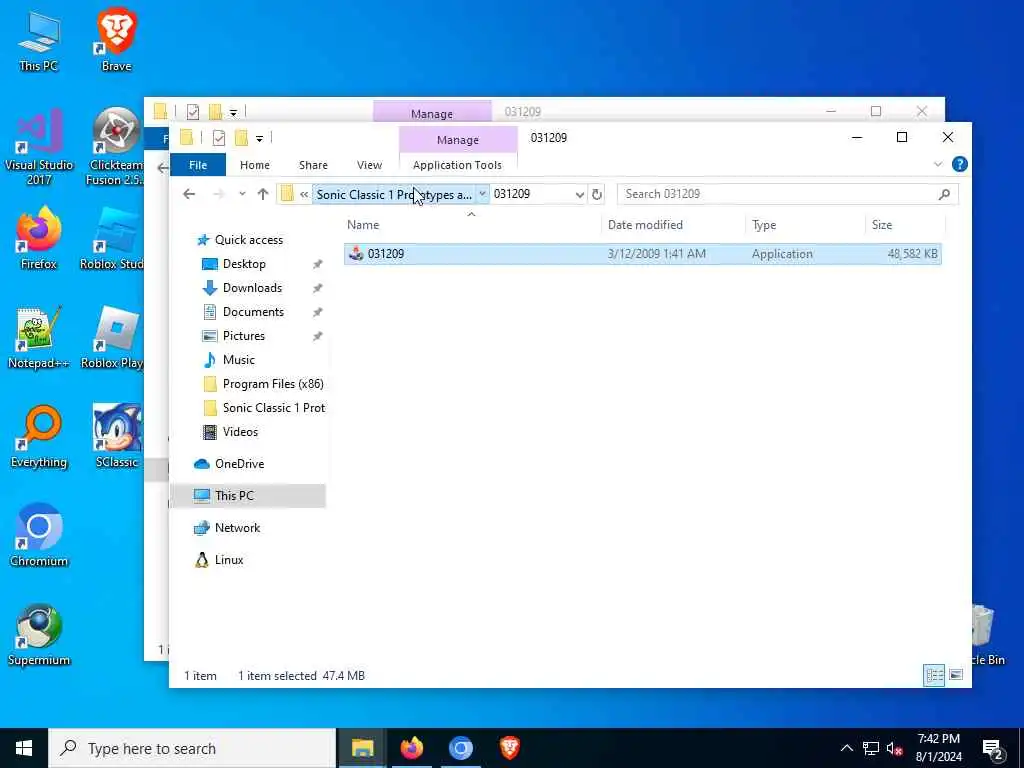1024x768 pixels.
Task: Select the Chromium desktop shortcut
Action: (39, 536)
